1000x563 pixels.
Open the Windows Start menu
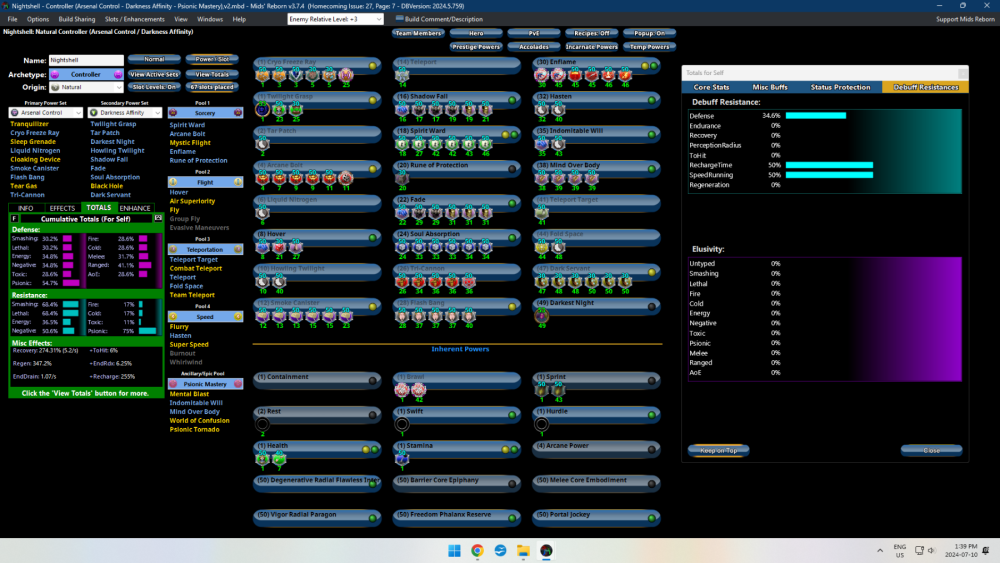[454, 551]
